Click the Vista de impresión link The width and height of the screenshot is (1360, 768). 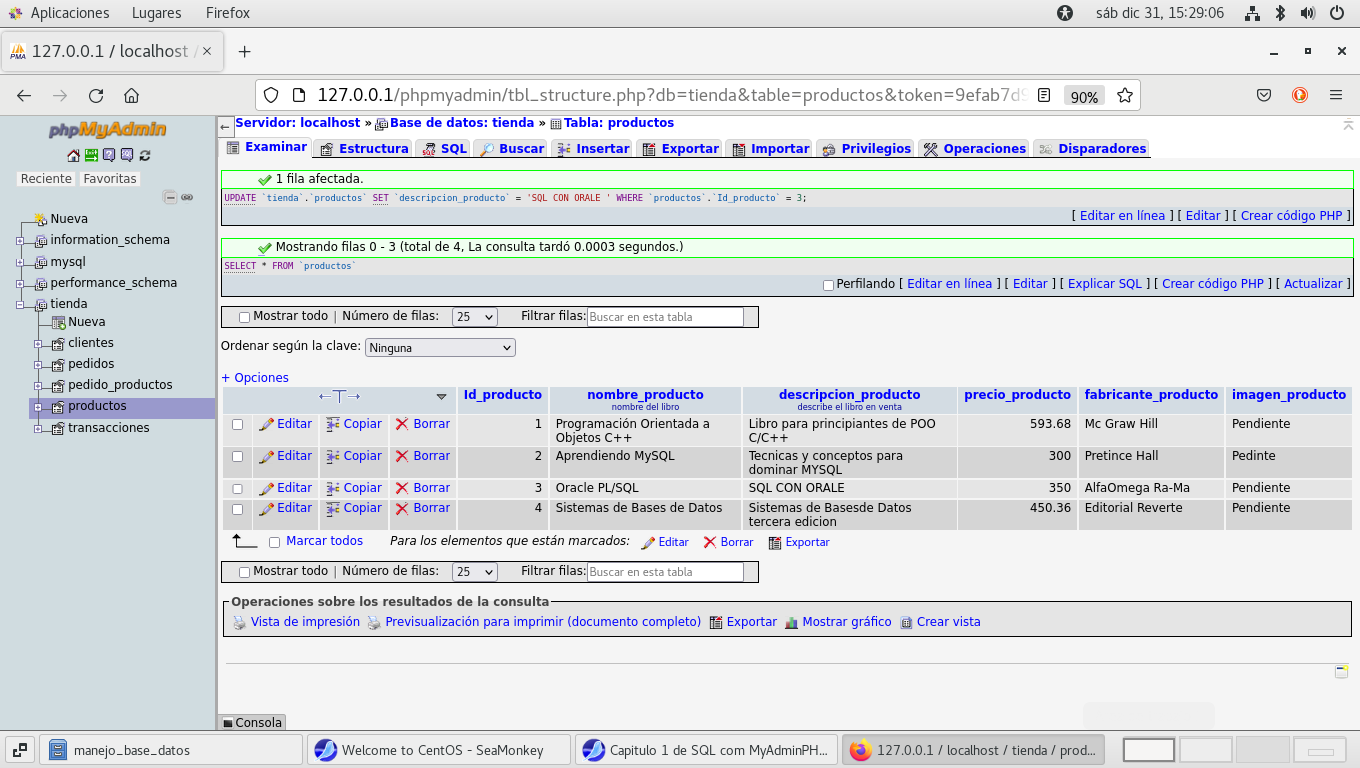[305, 622]
